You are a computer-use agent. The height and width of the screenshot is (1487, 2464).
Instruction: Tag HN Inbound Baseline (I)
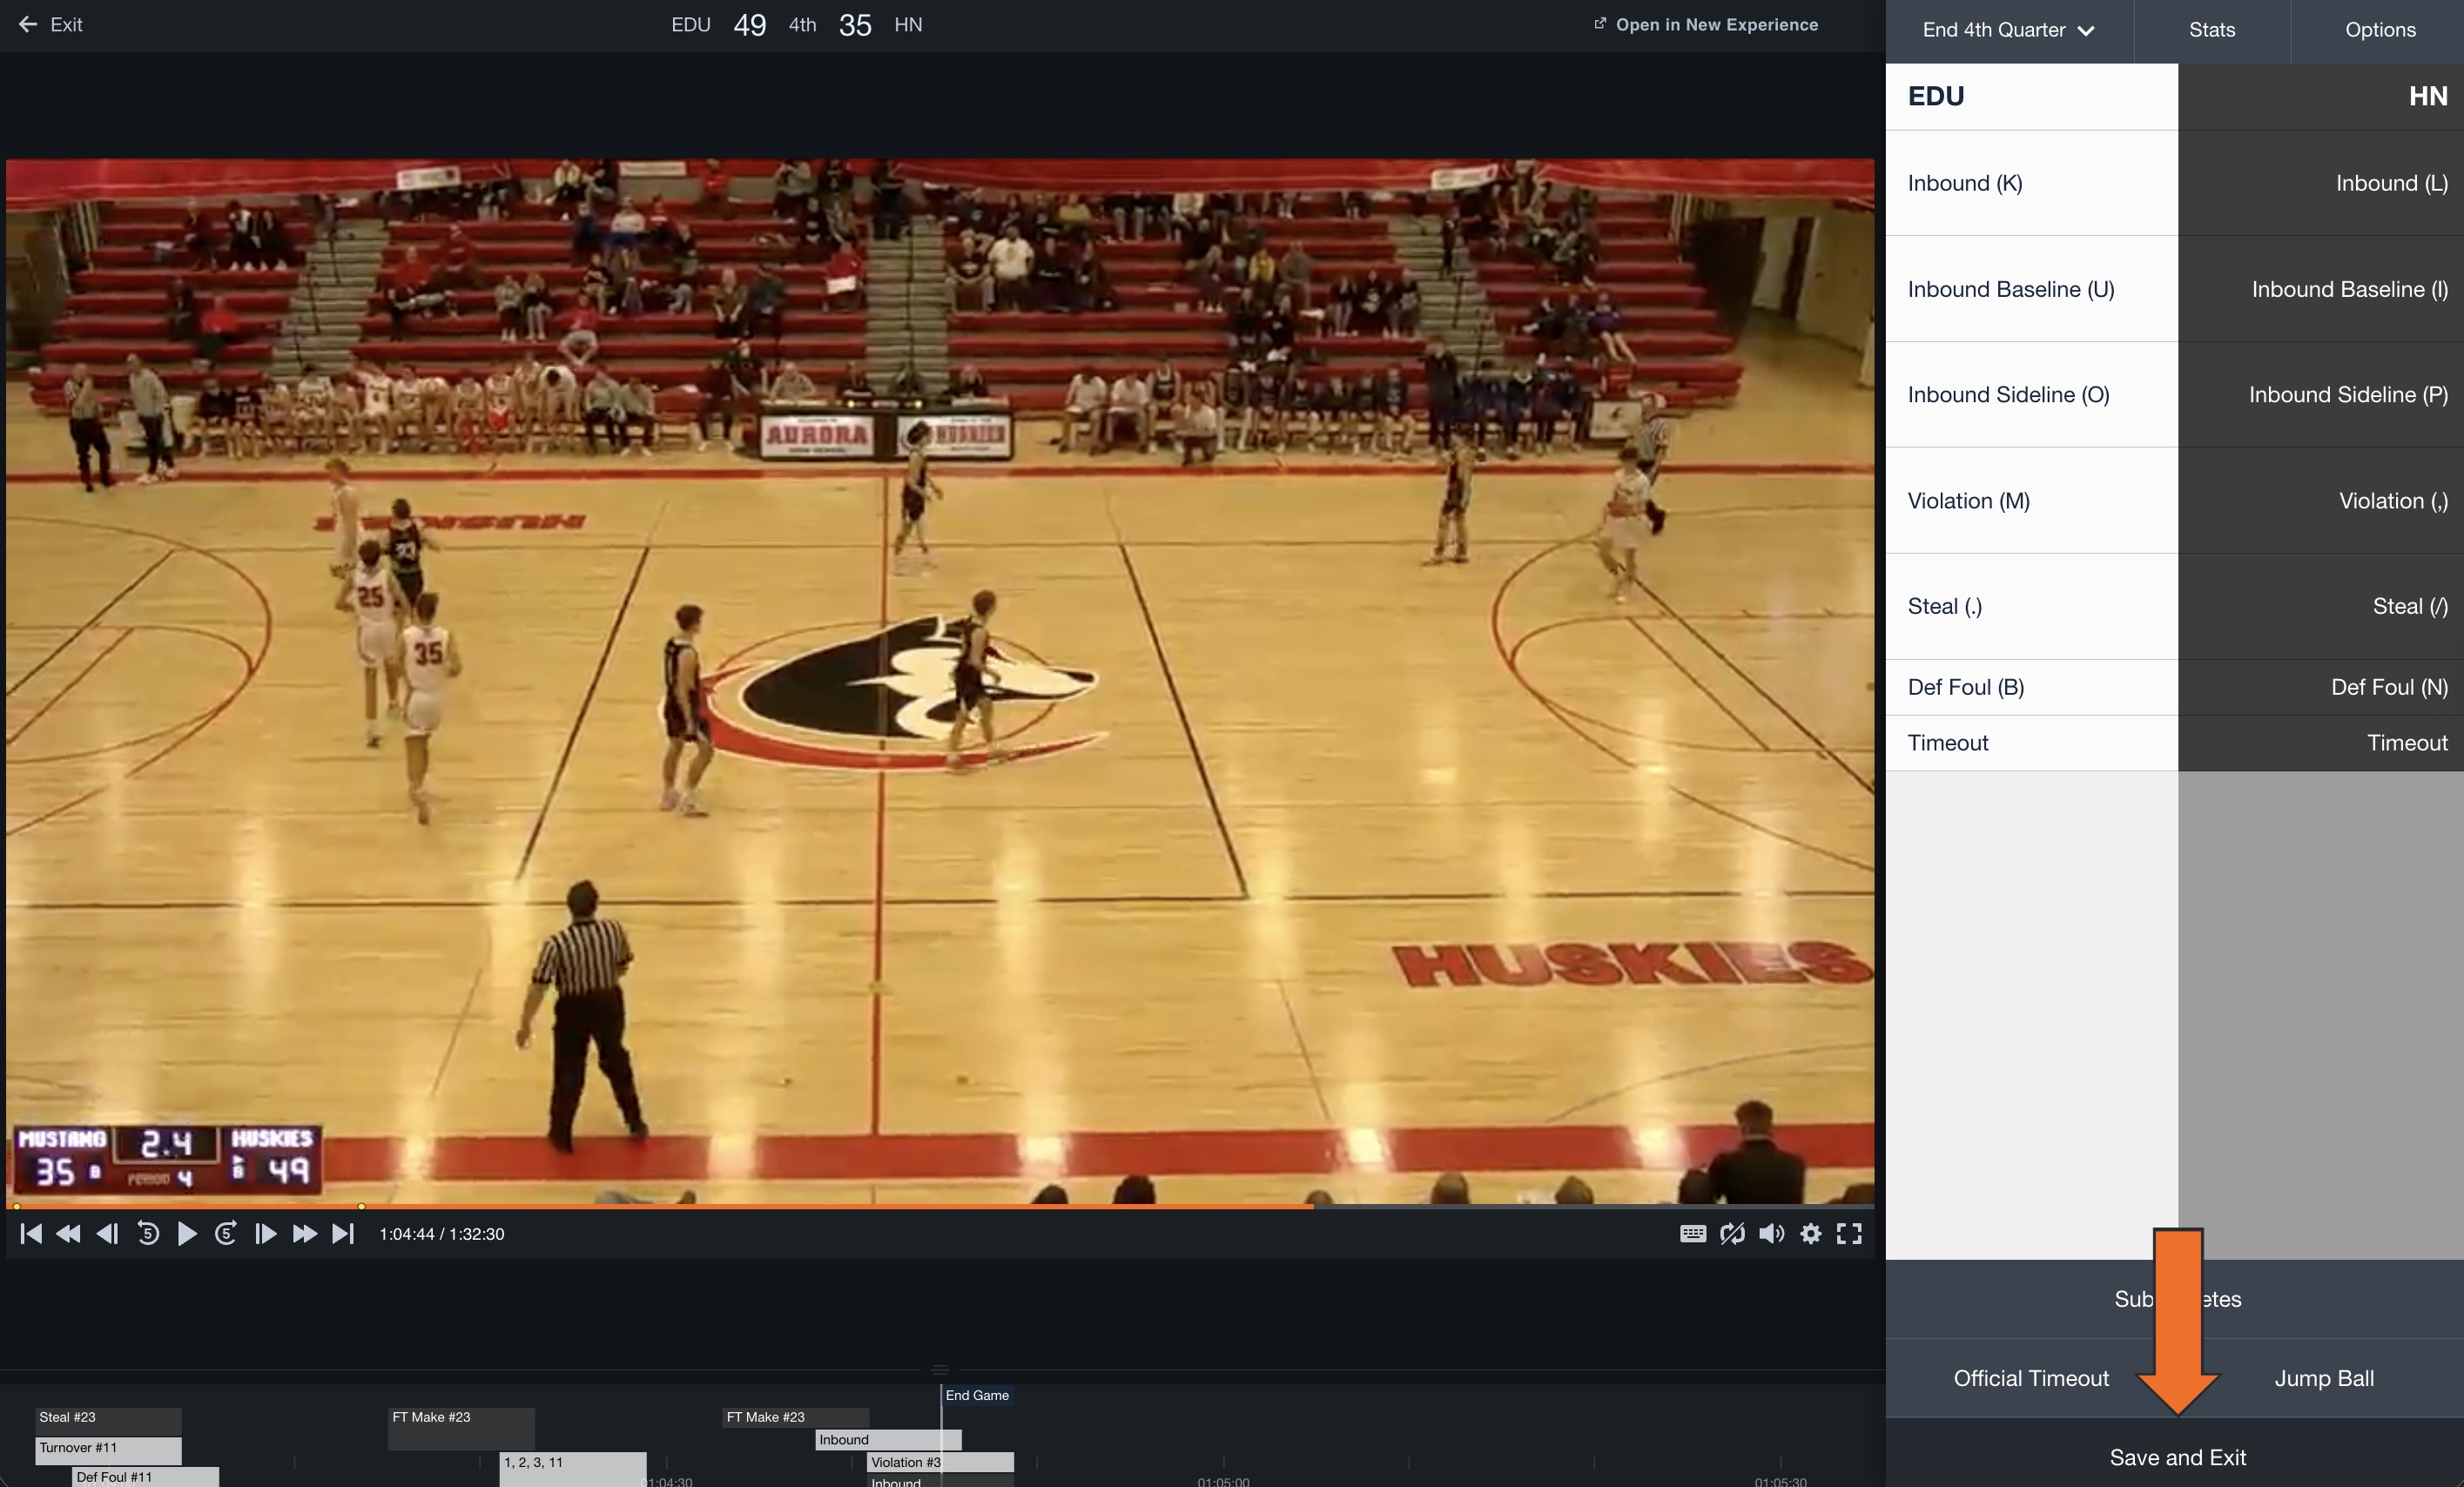[2321, 289]
